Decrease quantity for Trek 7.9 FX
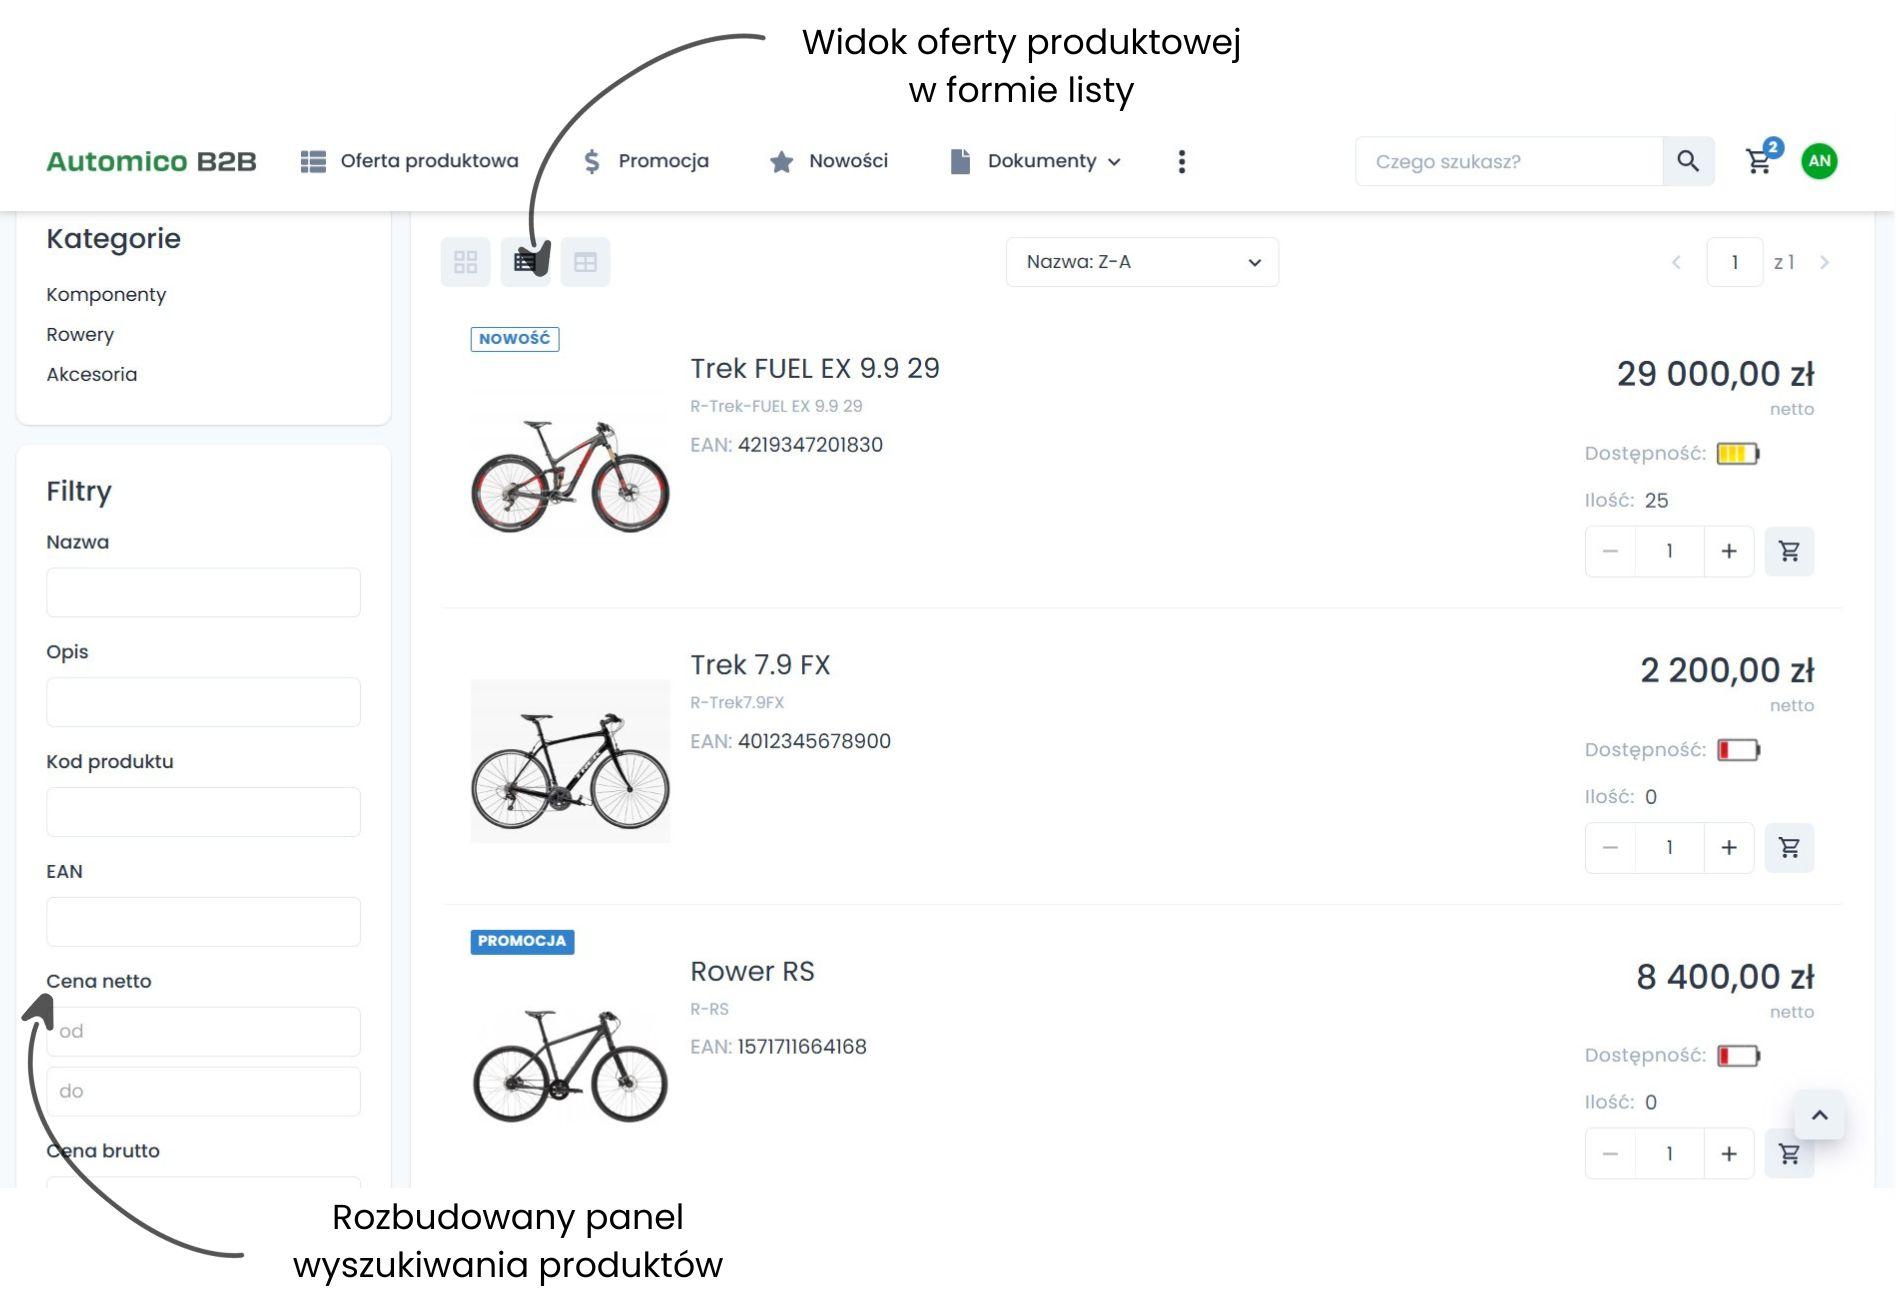 pos(1610,848)
